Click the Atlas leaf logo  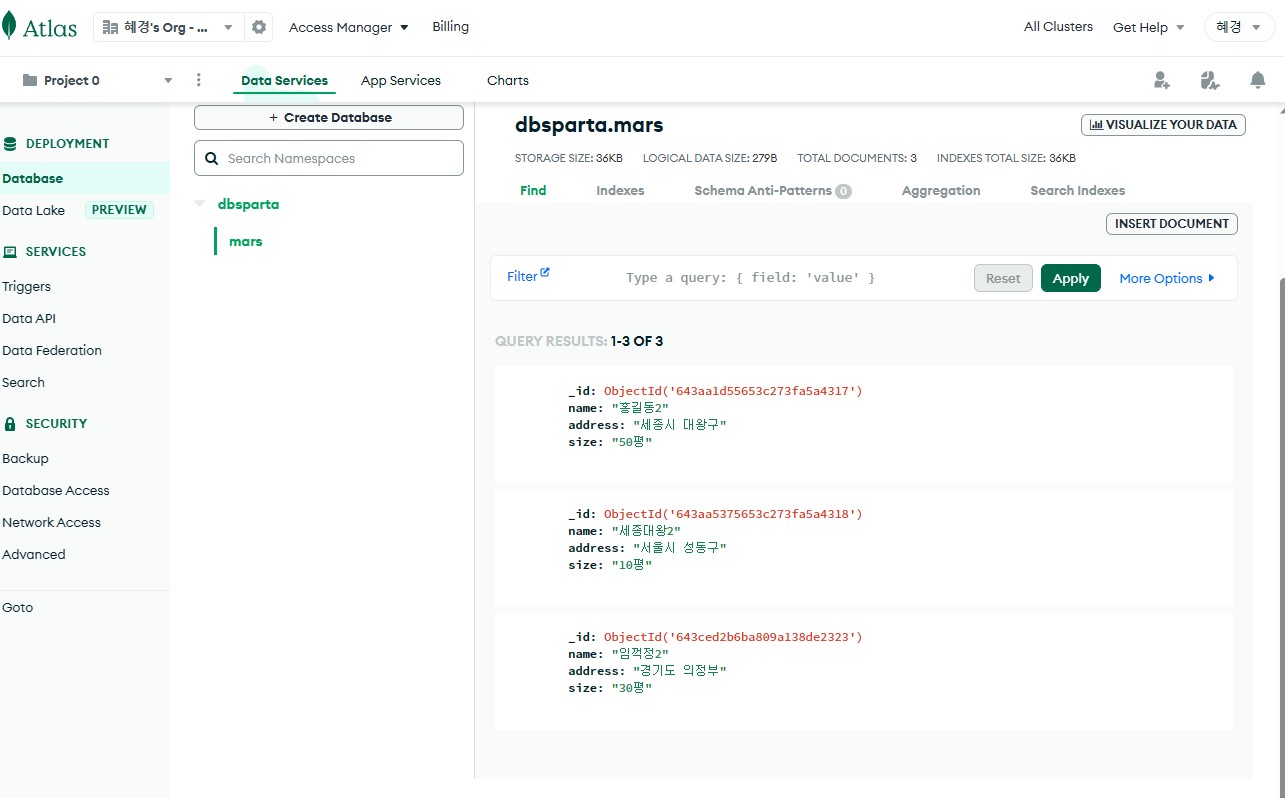click(x=9, y=27)
